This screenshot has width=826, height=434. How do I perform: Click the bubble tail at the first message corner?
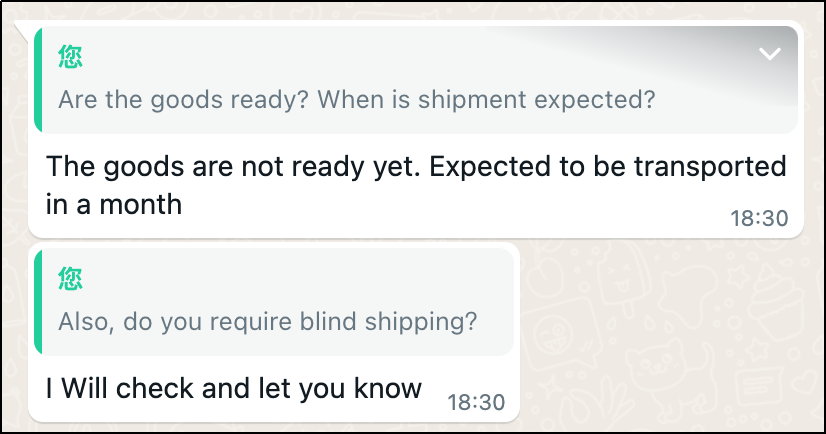point(22,29)
